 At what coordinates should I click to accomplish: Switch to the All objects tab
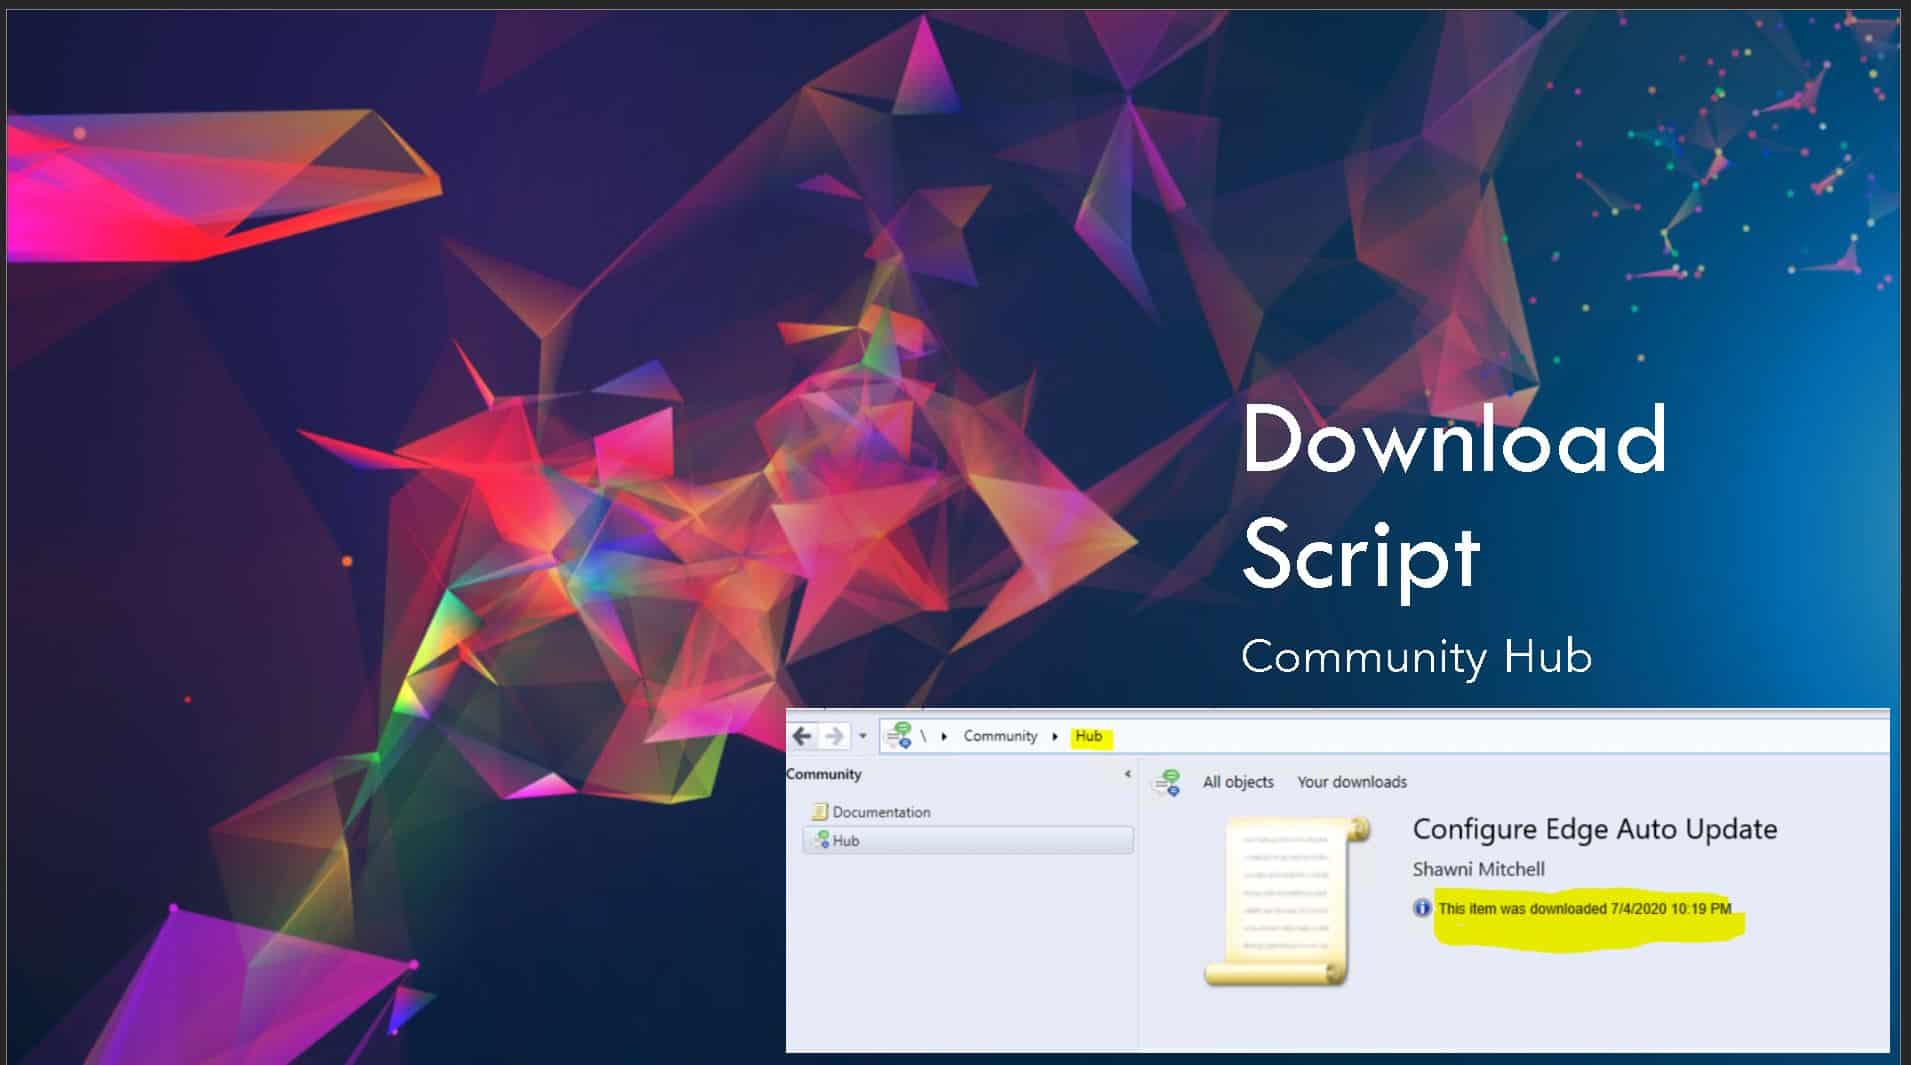point(1238,782)
